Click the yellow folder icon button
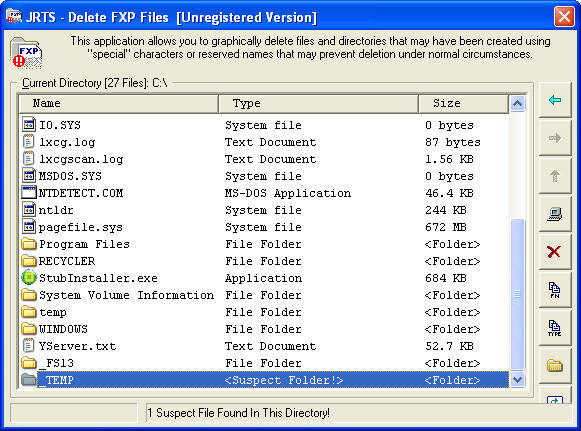The height and width of the screenshot is (431, 581). pos(555,366)
